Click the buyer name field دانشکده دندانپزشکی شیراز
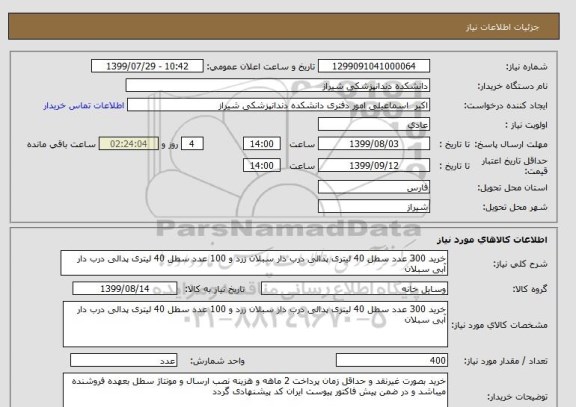The height and width of the screenshot is (407, 576). coord(277,86)
